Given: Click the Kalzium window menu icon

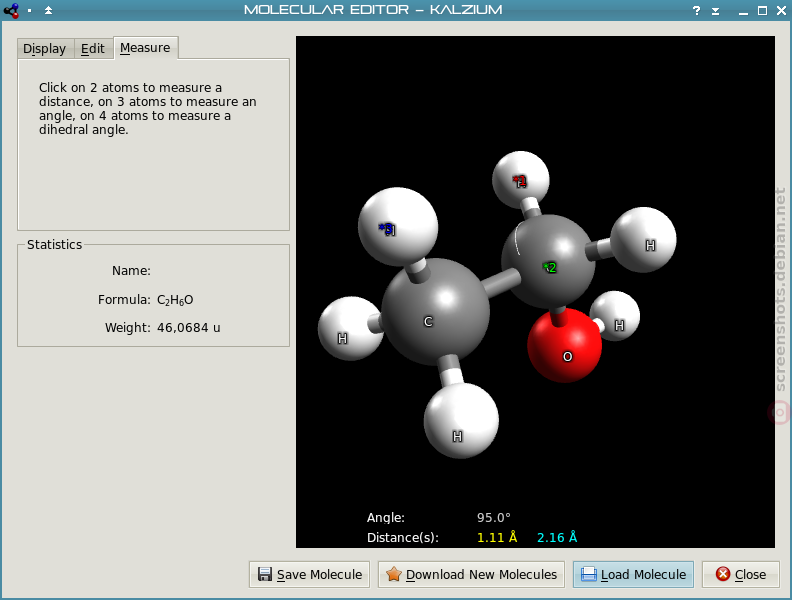Looking at the screenshot, I should tap(11, 10).
